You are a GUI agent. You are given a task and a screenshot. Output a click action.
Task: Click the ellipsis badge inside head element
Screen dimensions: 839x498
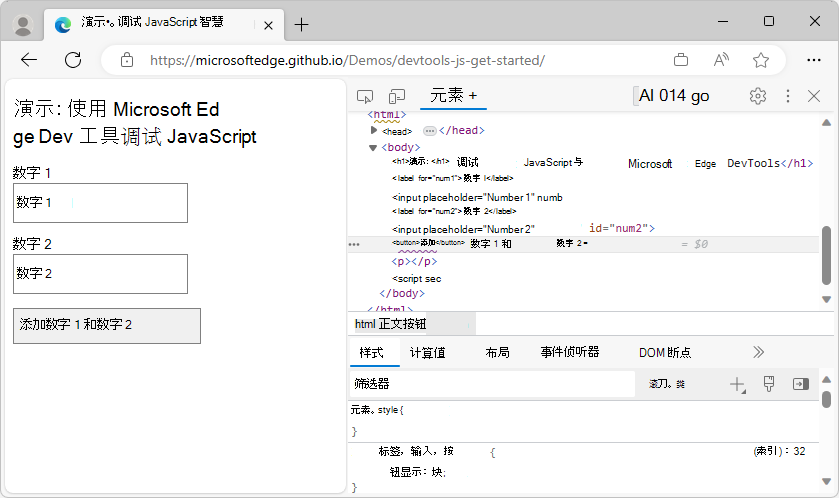tap(430, 131)
